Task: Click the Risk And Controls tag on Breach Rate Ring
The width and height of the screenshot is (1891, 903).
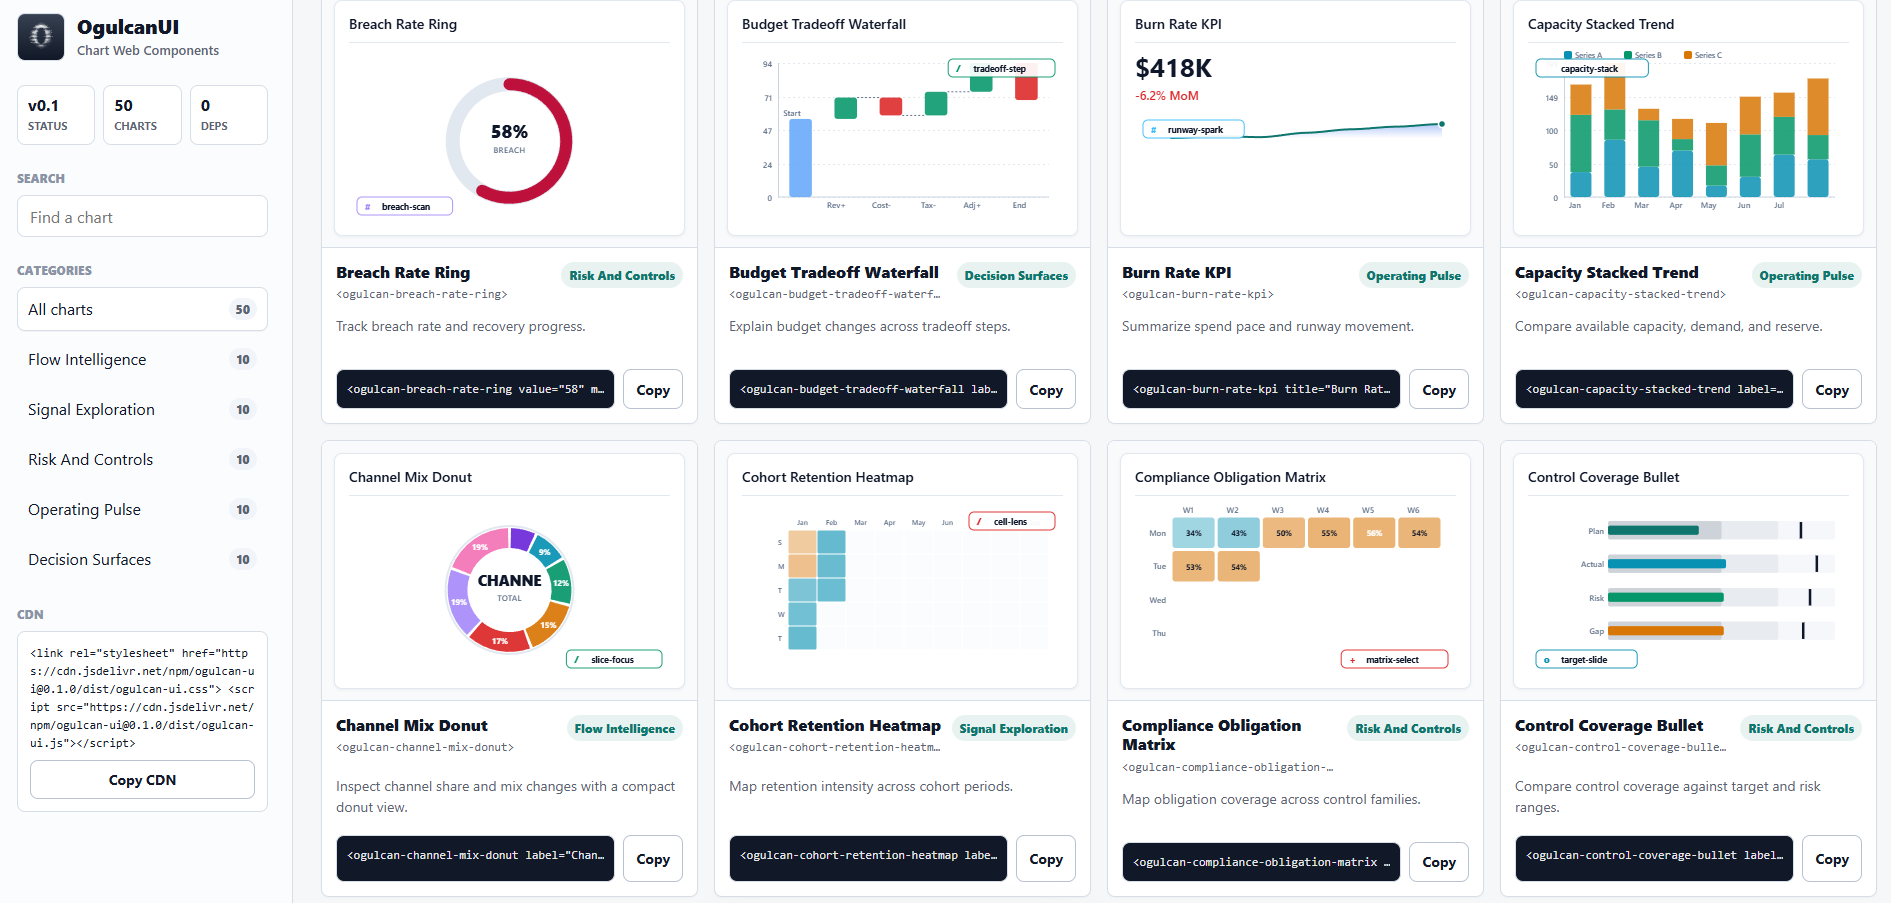Action: (622, 275)
